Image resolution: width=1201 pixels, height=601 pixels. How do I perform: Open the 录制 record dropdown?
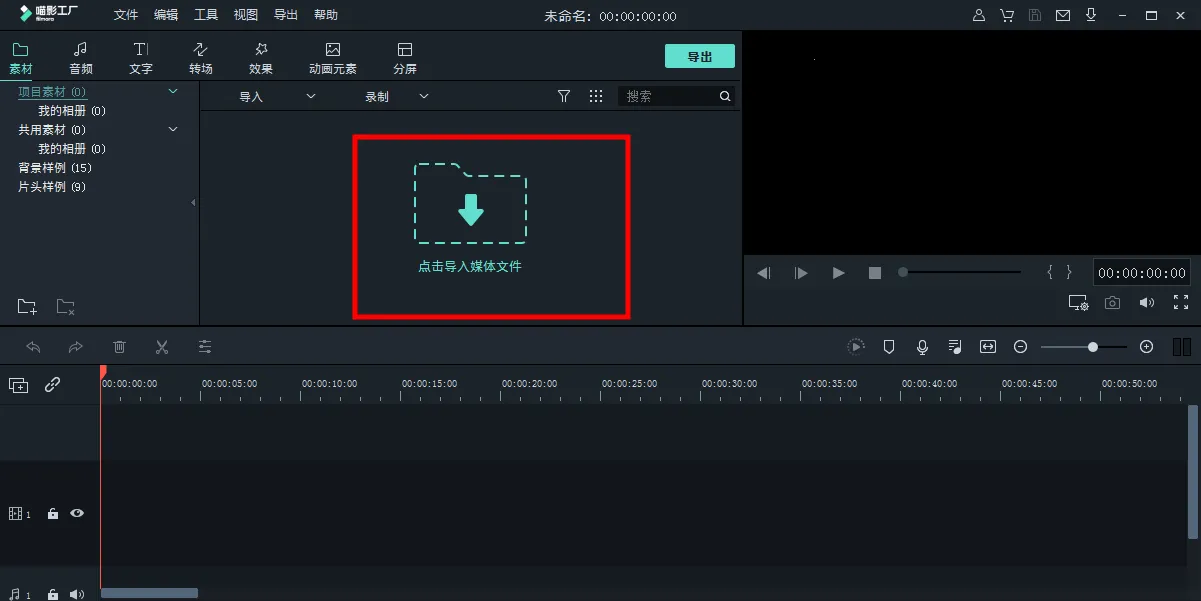[396, 96]
